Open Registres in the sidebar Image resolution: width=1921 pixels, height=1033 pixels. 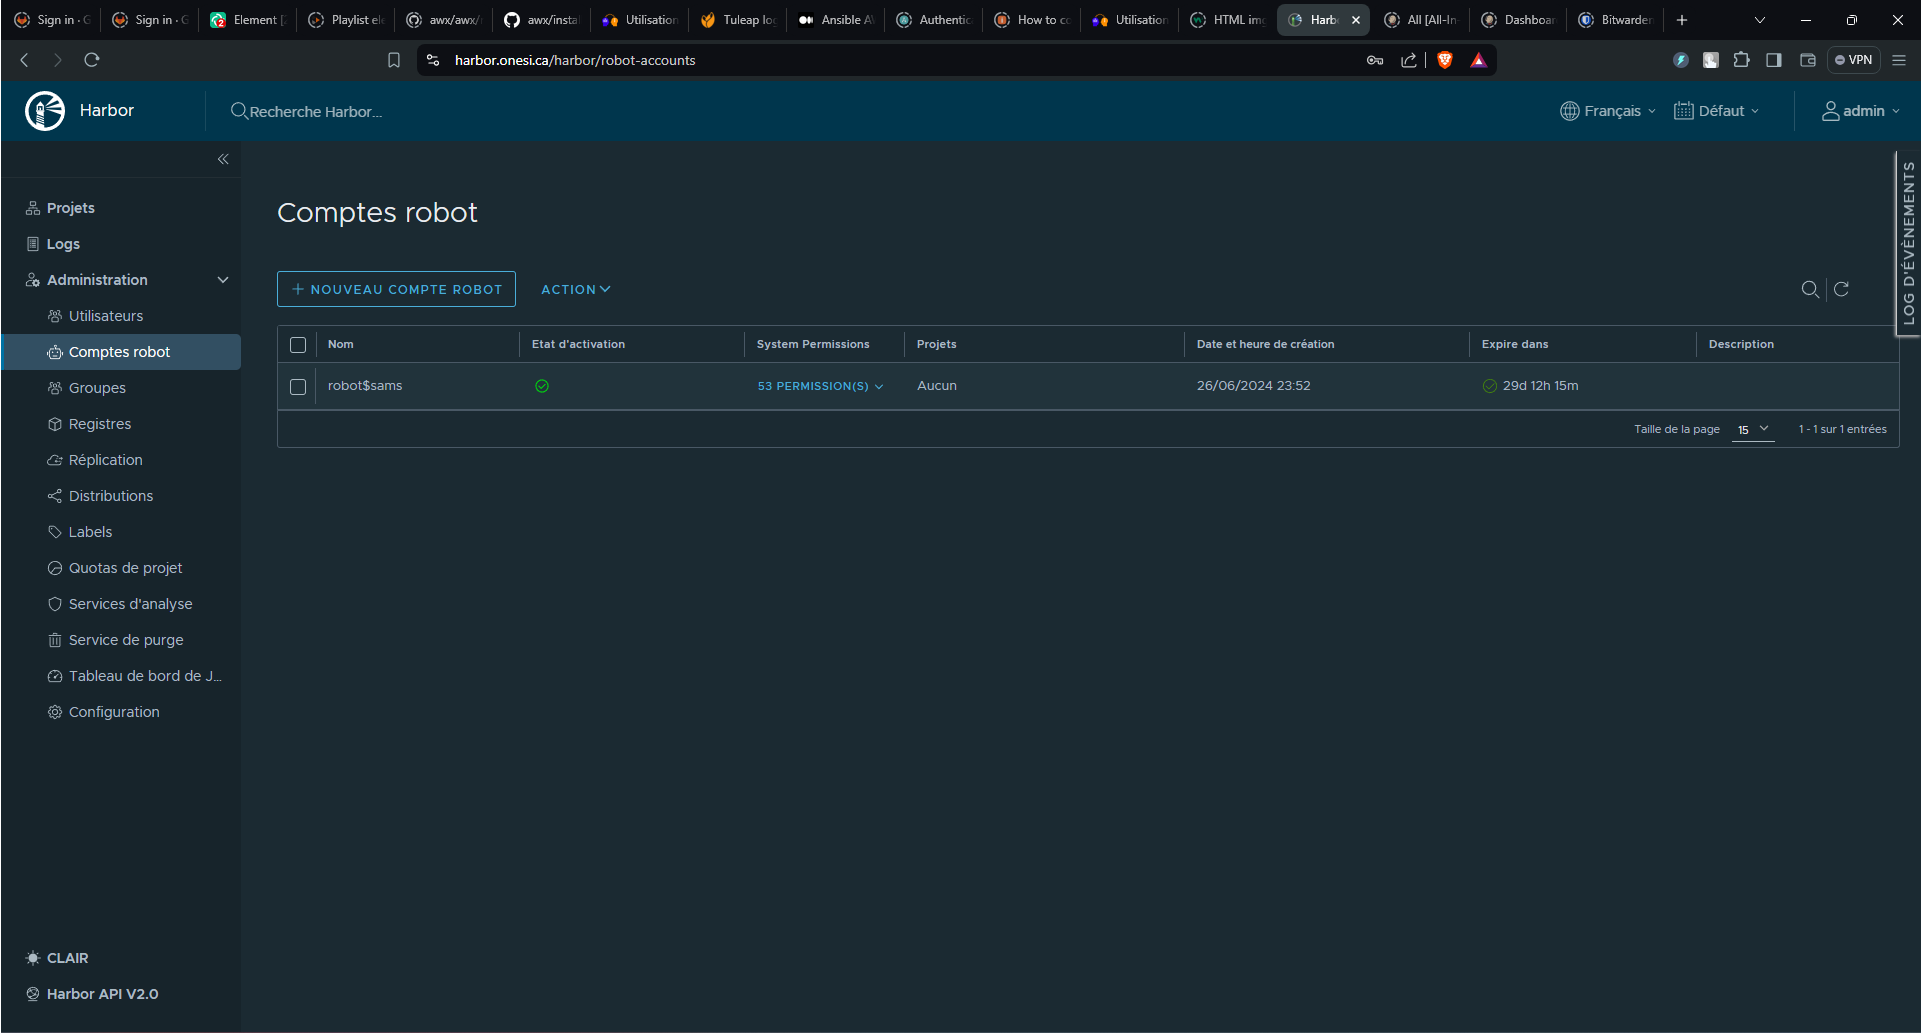[100, 424]
